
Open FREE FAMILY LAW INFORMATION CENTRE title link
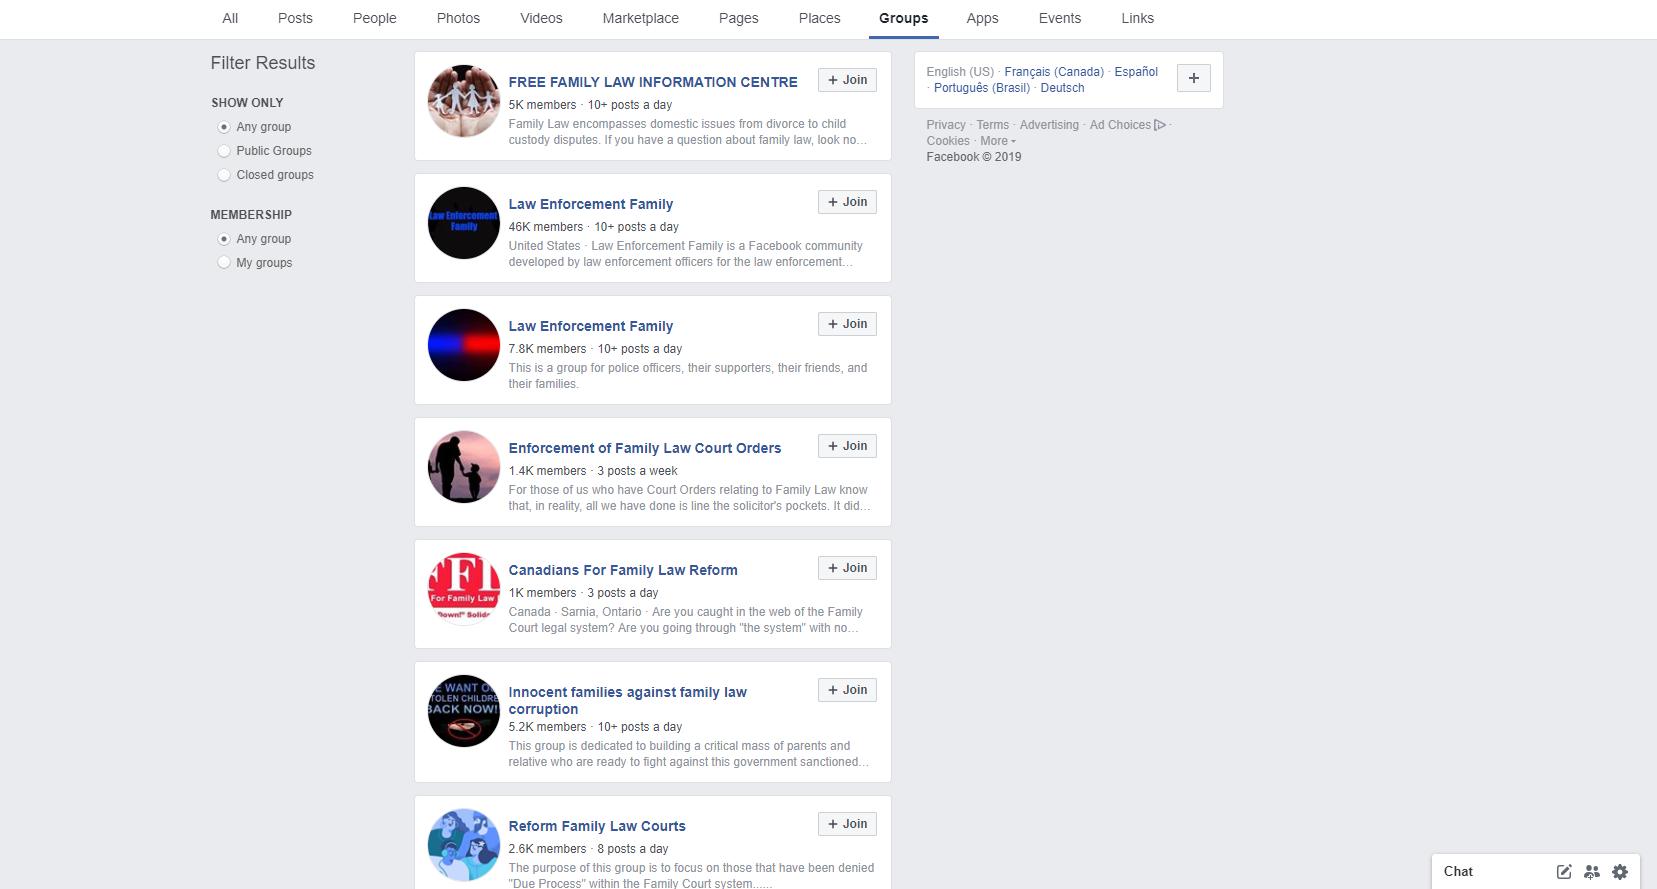point(653,82)
